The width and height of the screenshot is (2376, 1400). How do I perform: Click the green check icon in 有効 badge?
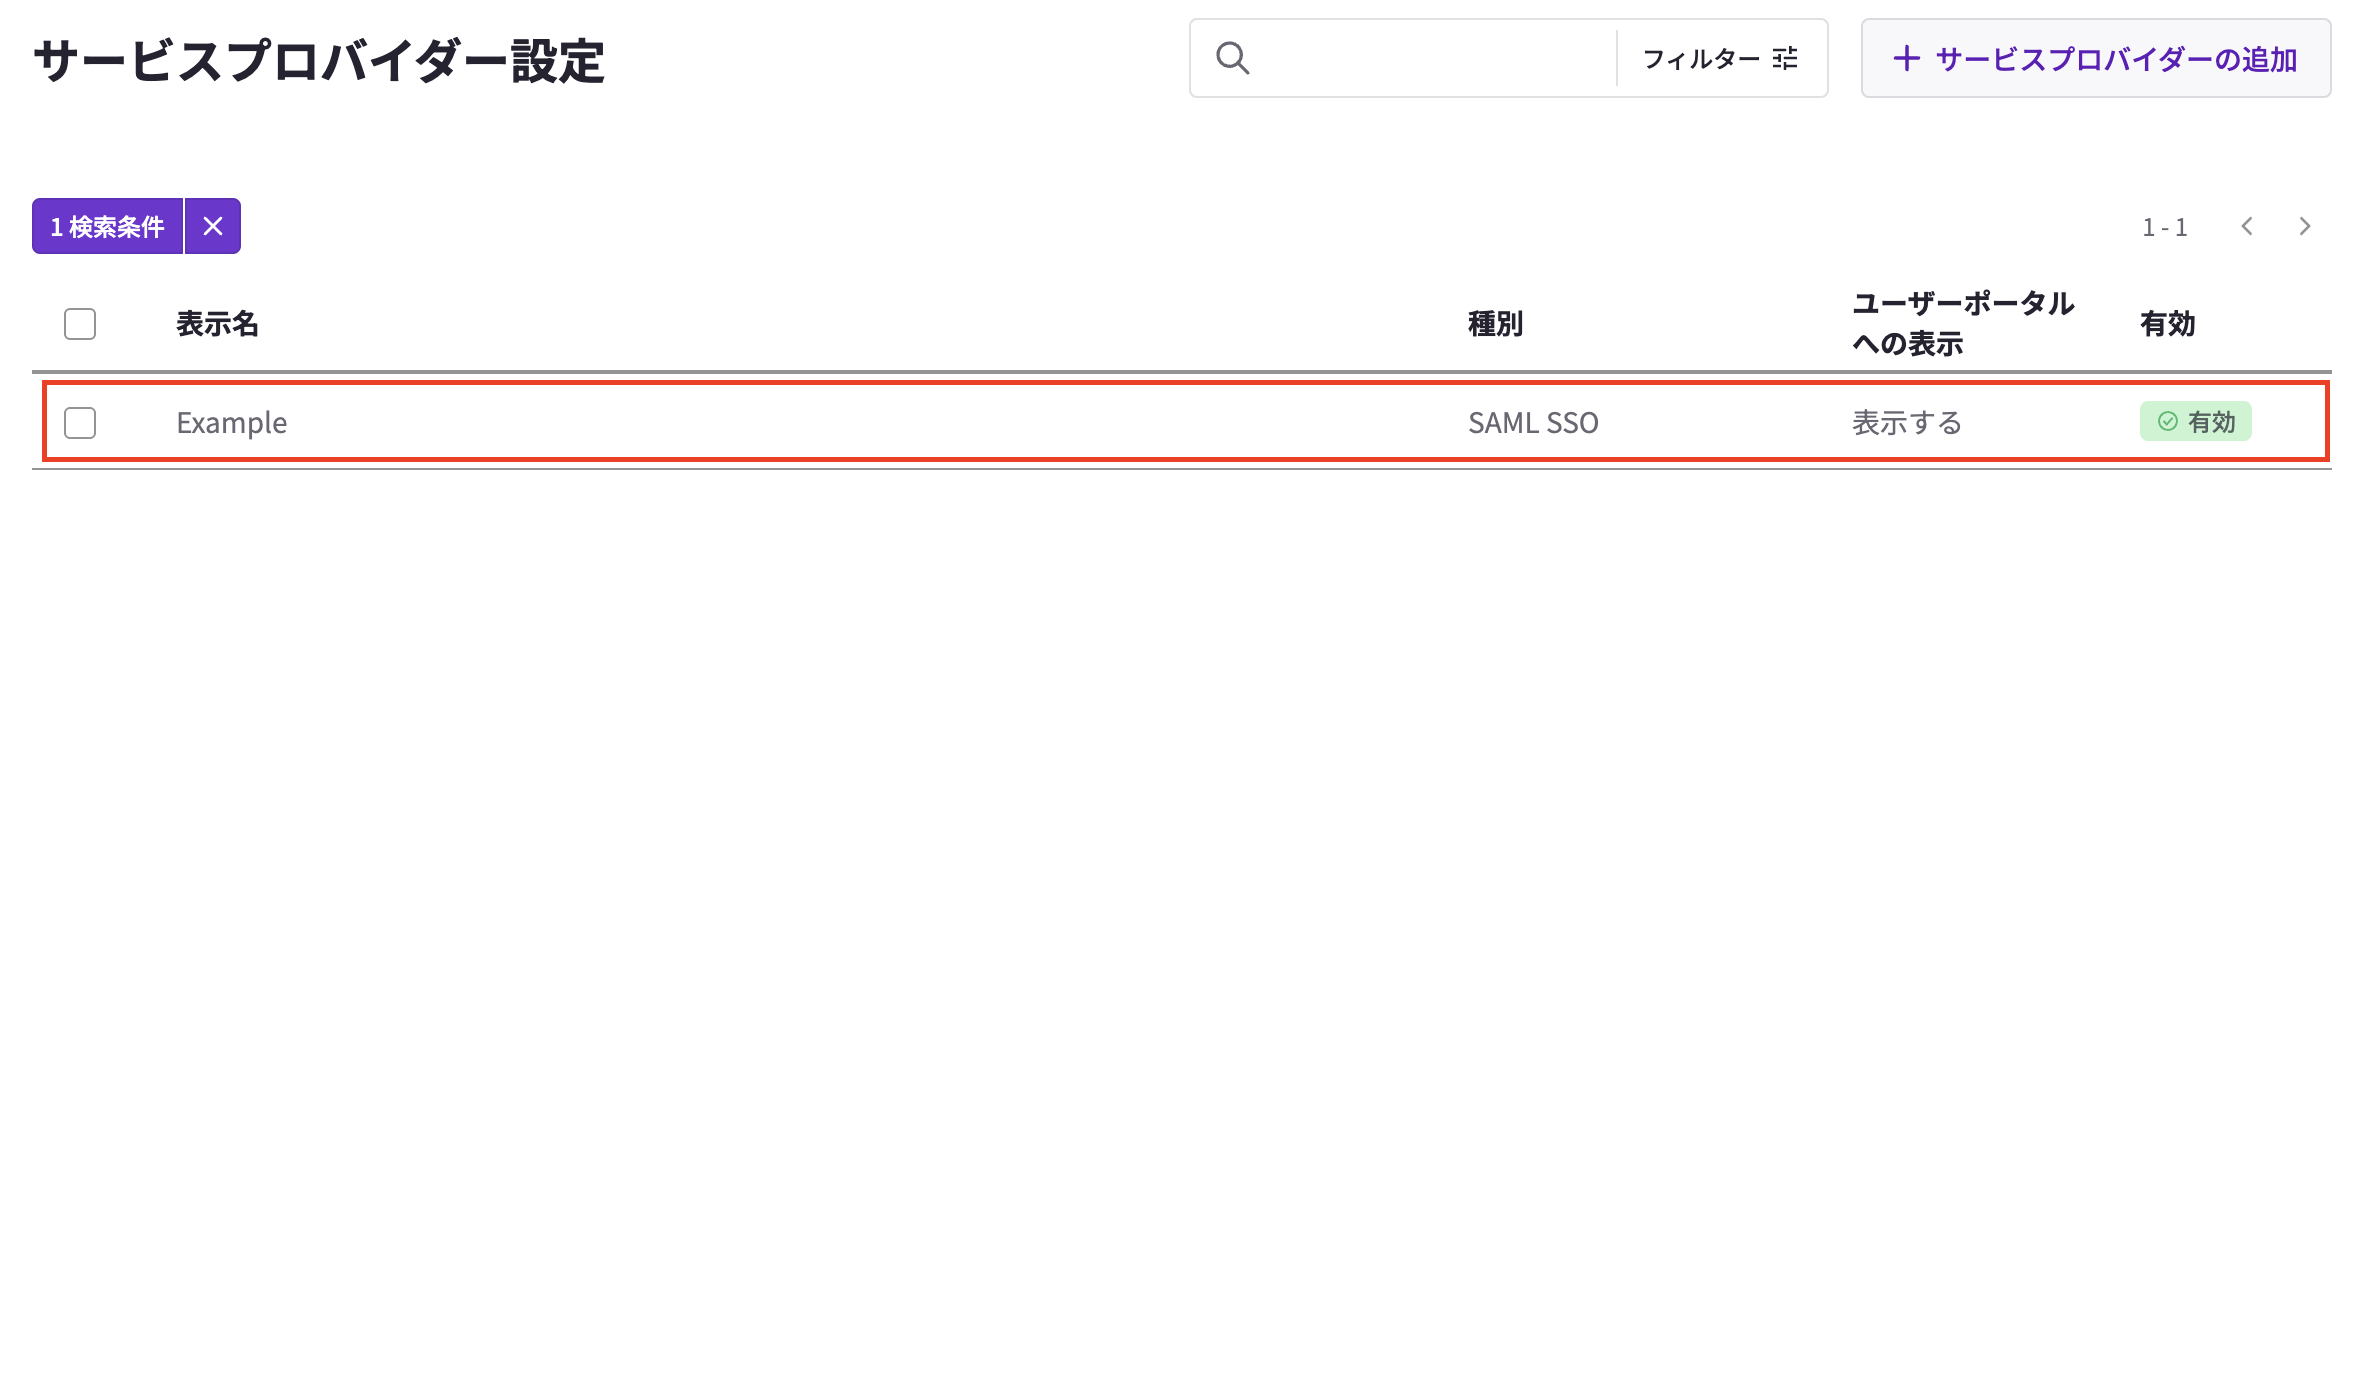2167,422
